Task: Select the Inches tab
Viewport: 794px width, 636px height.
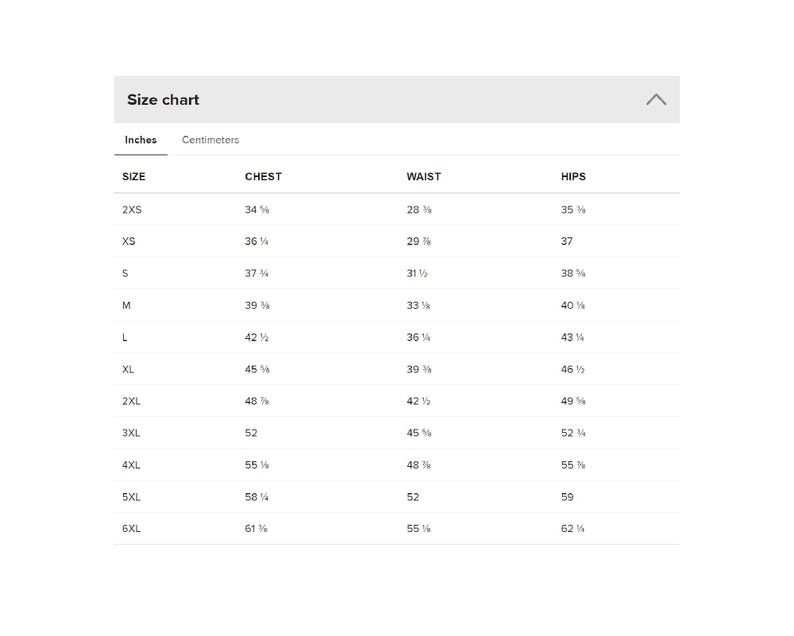Action: (141, 140)
